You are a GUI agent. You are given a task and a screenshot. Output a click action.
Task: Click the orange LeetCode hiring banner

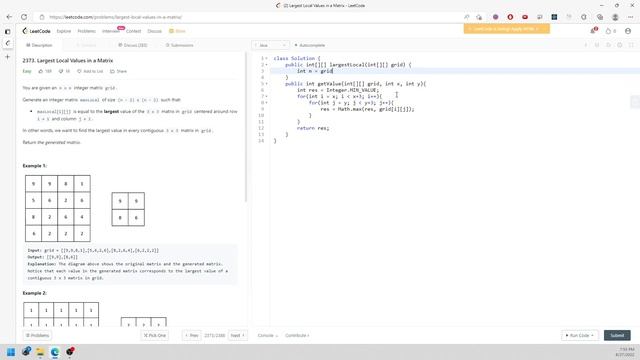pos(507,29)
